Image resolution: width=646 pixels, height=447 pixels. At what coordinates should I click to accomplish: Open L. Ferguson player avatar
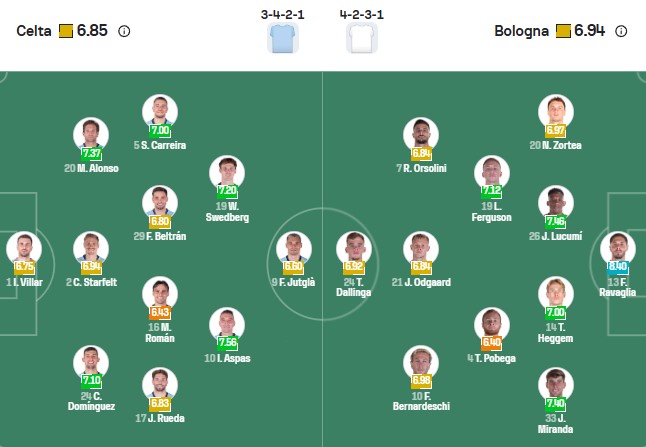click(492, 172)
